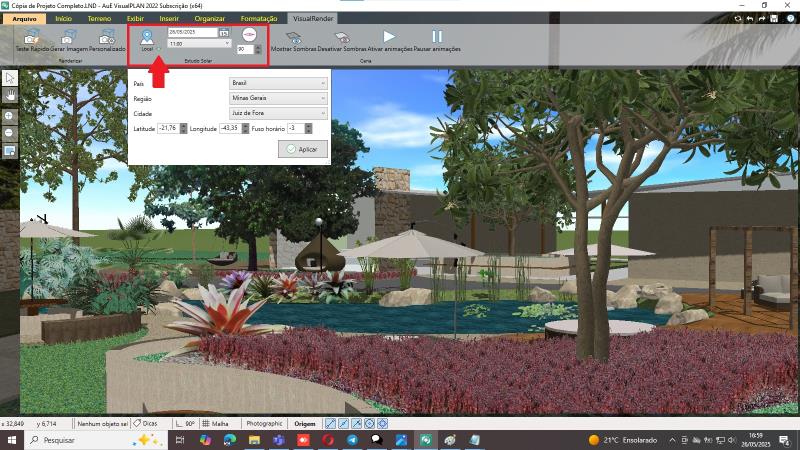The image size is (800, 450).
Task: Open the Personalizado render settings
Action: pos(107,38)
